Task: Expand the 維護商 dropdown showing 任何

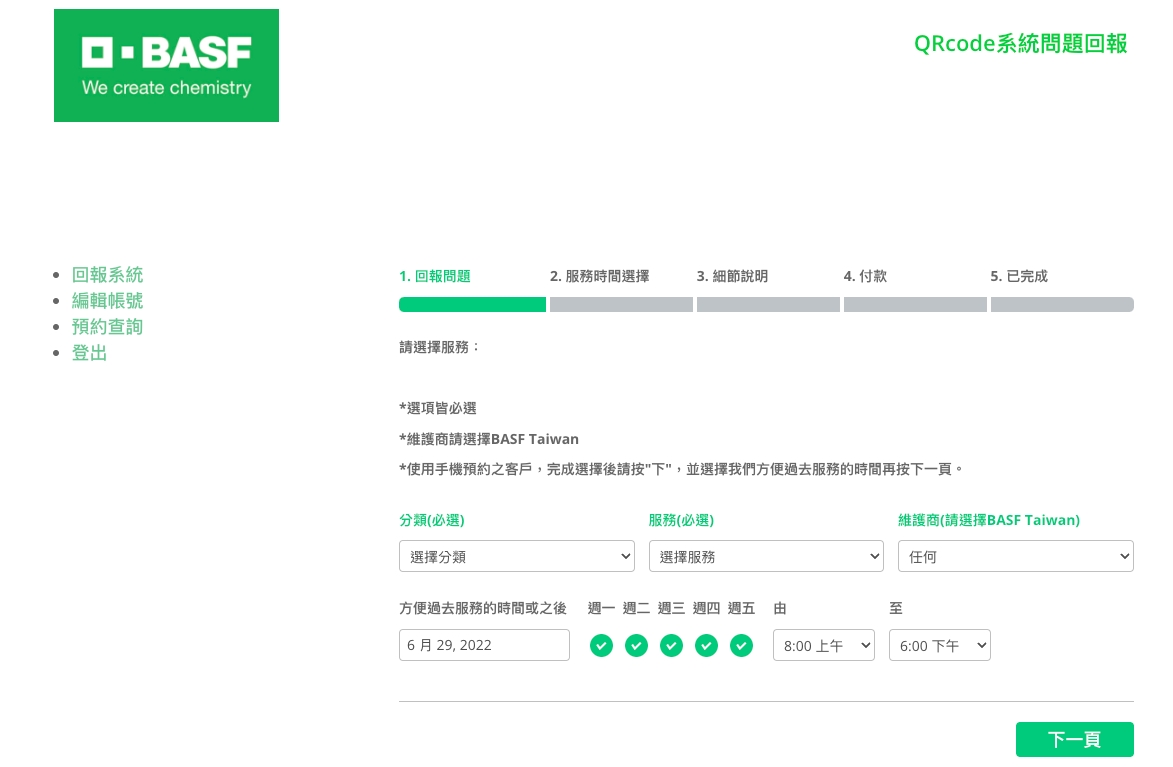Action: 1015,556
